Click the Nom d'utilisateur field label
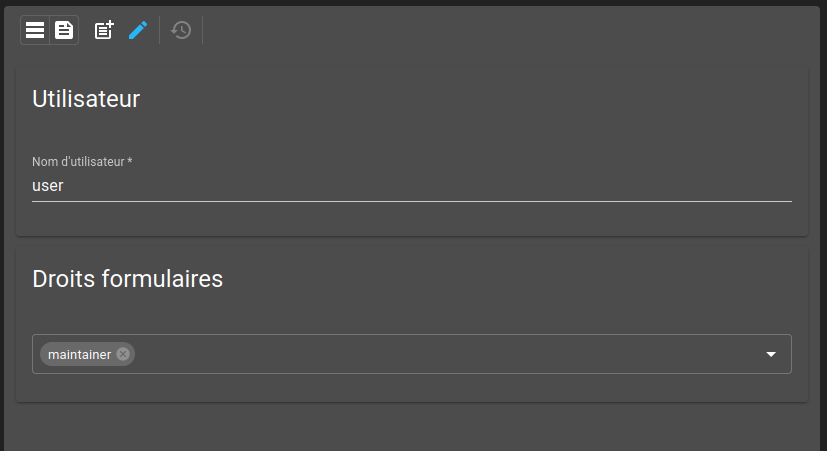Image resolution: width=827 pixels, height=451 pixels. click(82, 161)
